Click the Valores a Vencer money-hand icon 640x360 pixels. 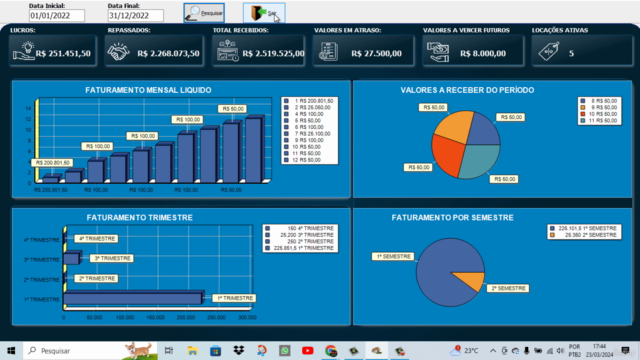pos(438,52)
